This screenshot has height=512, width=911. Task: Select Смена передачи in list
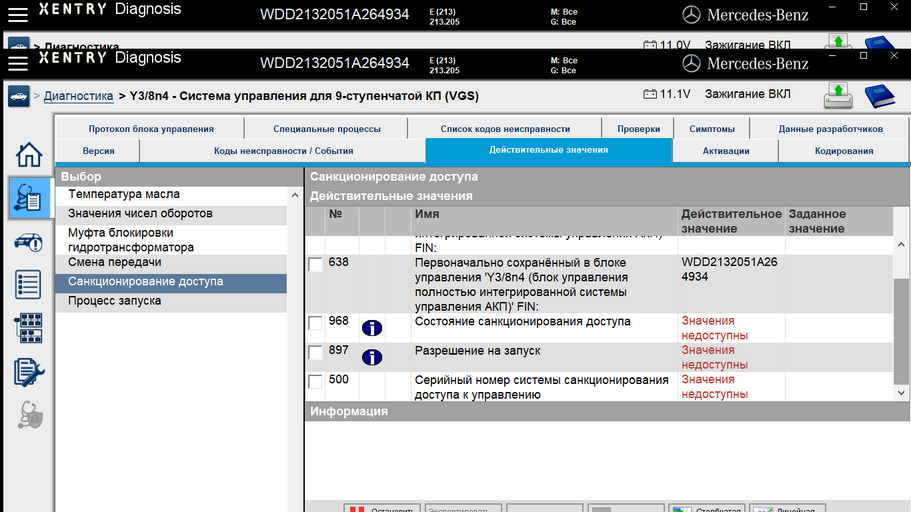coord(171,263)
